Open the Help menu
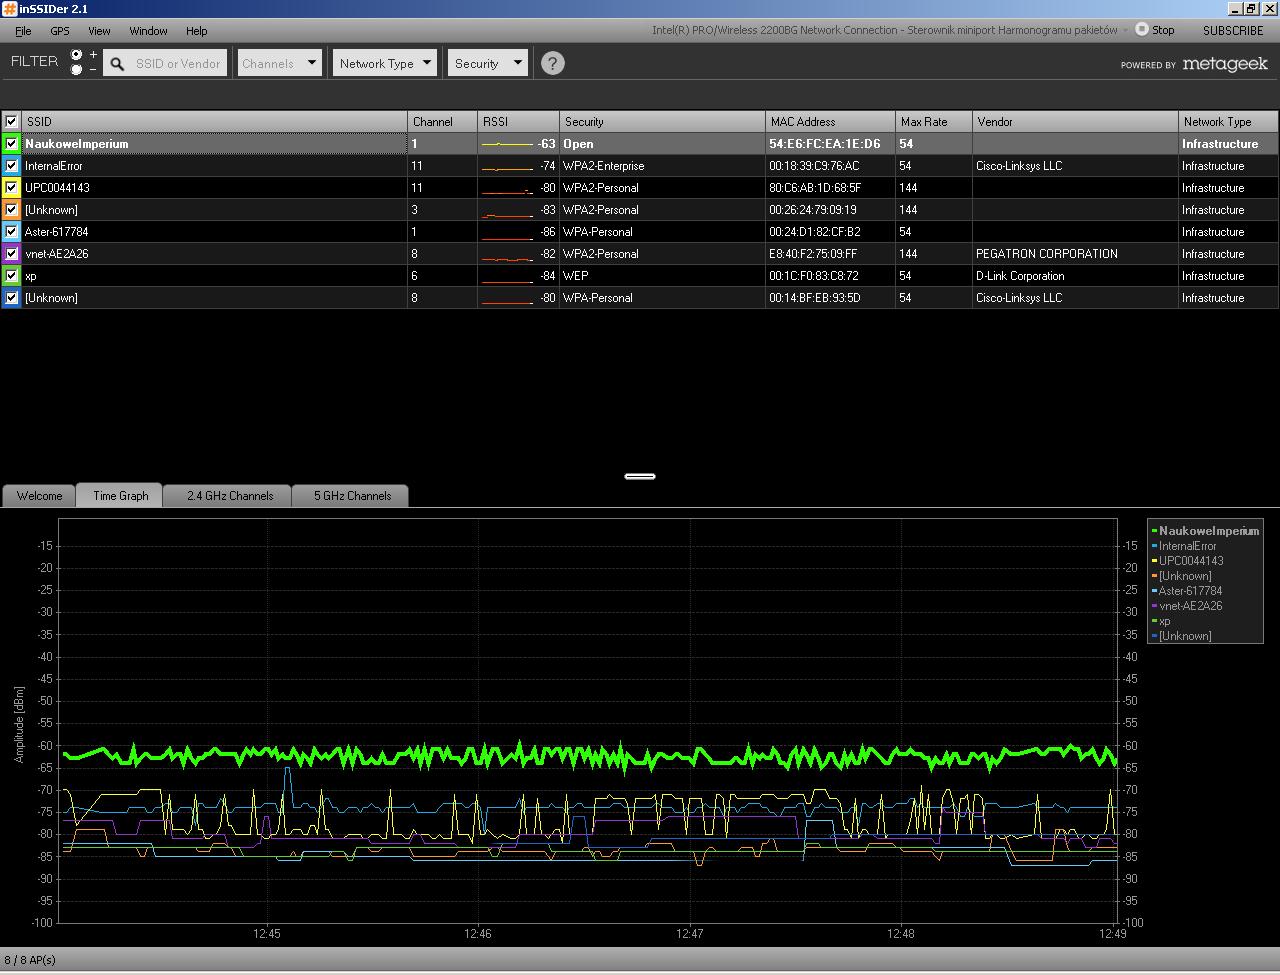1280x975 pixels. 196,31
